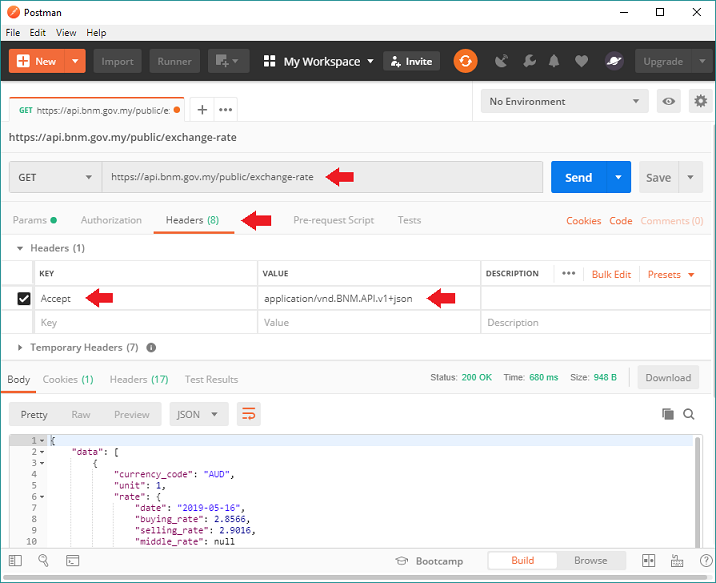The width and height of the screenshot is (716, 583).
Task: Open response Headers (17) tab
Action: pyautogui.click(x=139, y=379)
